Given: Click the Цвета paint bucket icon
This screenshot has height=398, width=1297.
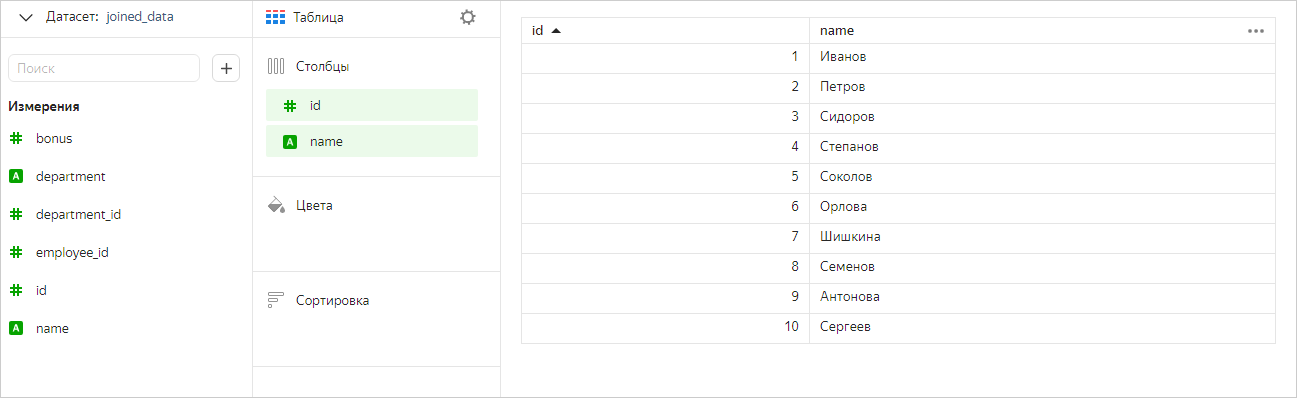Looking at the screenshot, I should tap(277, 205).
